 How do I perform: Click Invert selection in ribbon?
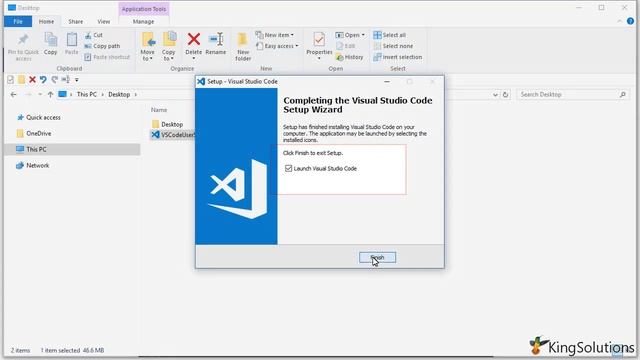398,57
